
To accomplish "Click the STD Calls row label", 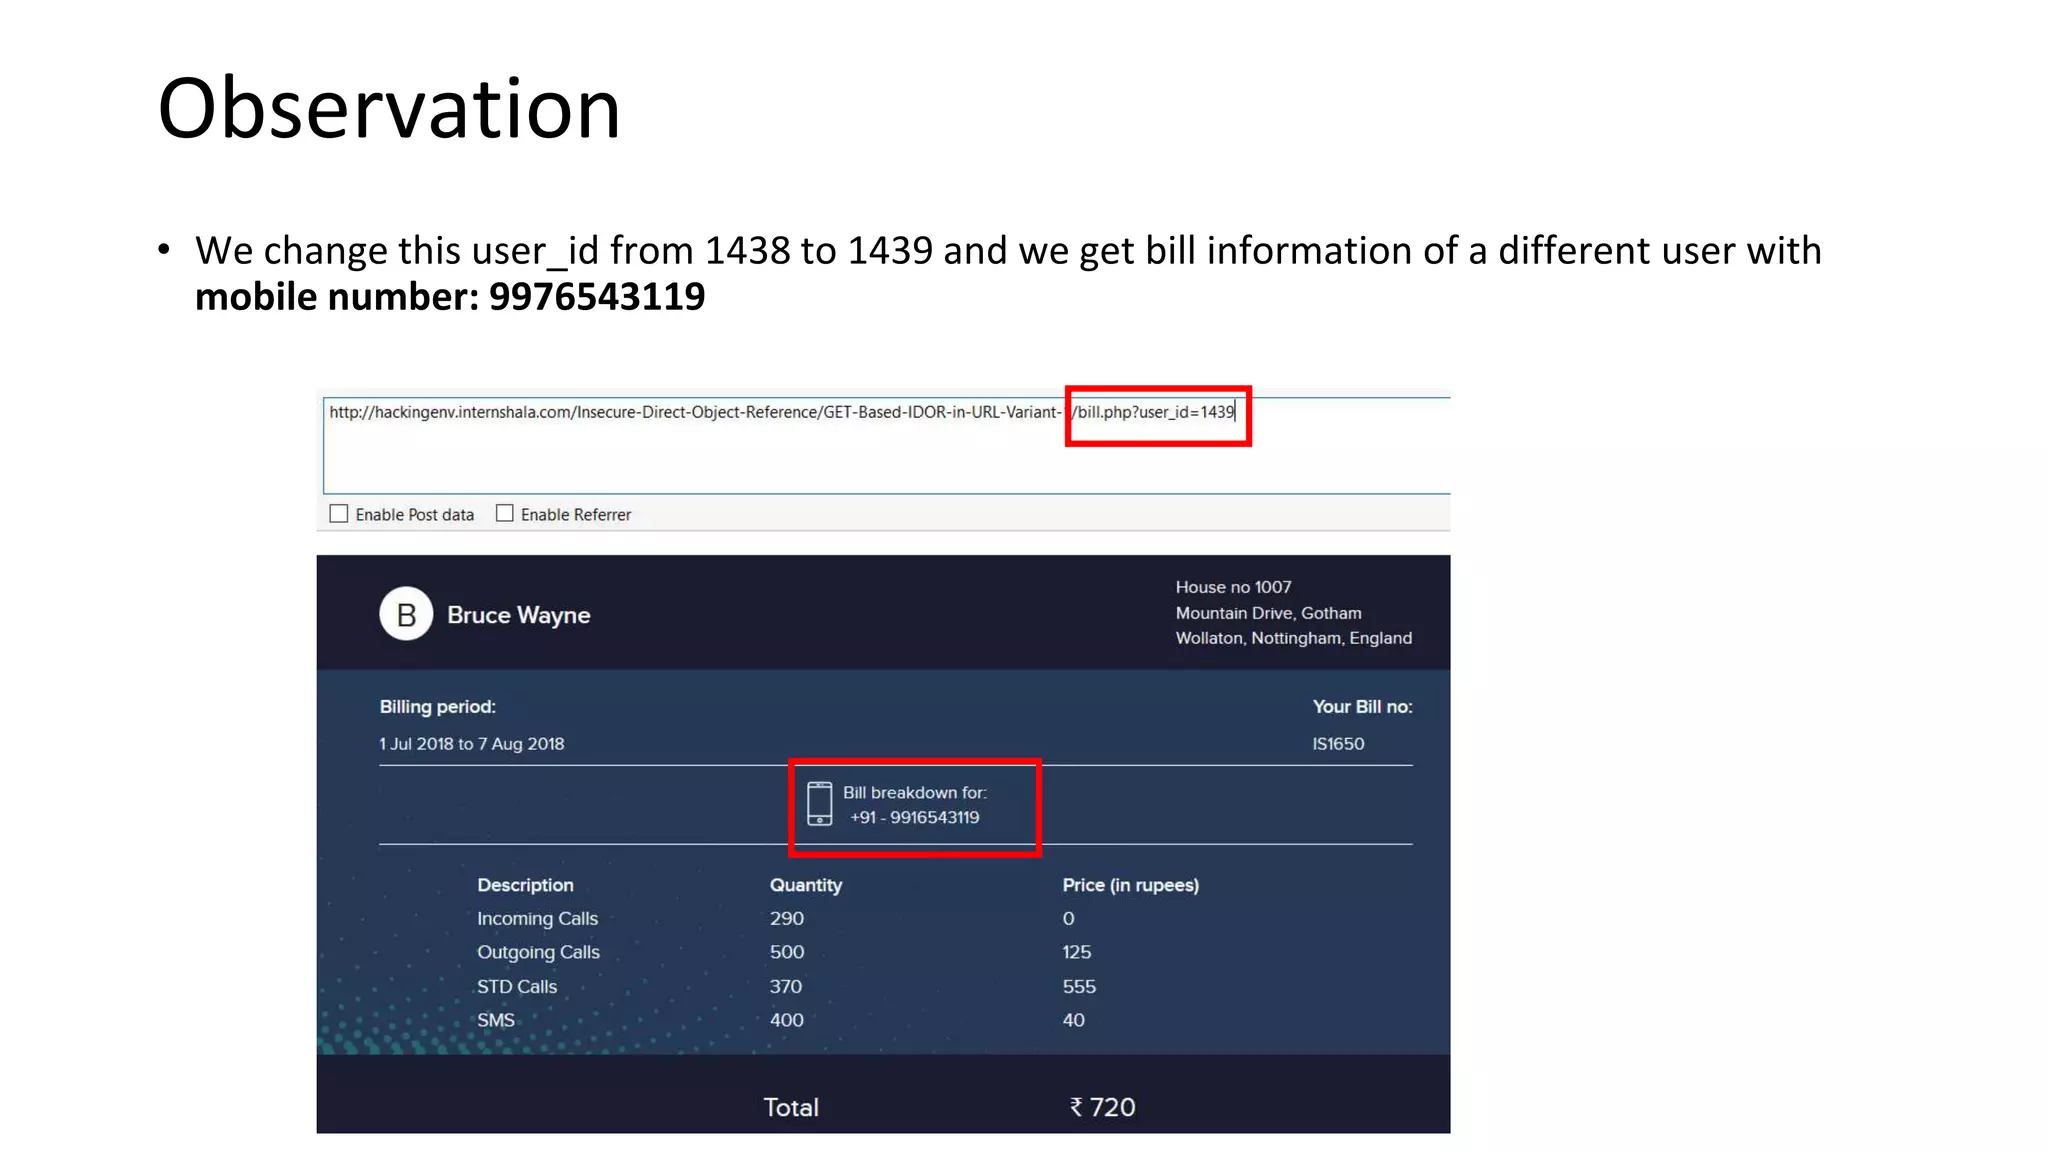I will coord(517,987).
